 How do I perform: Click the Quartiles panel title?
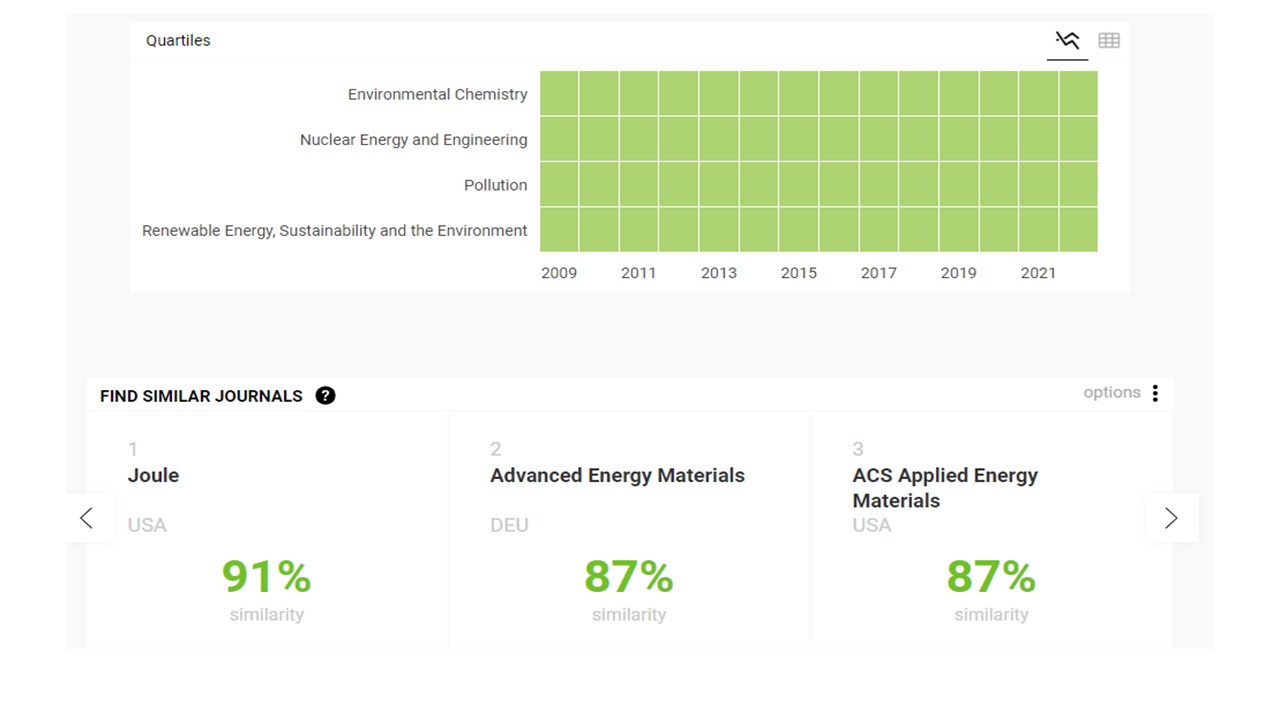(x=178, y=41)
